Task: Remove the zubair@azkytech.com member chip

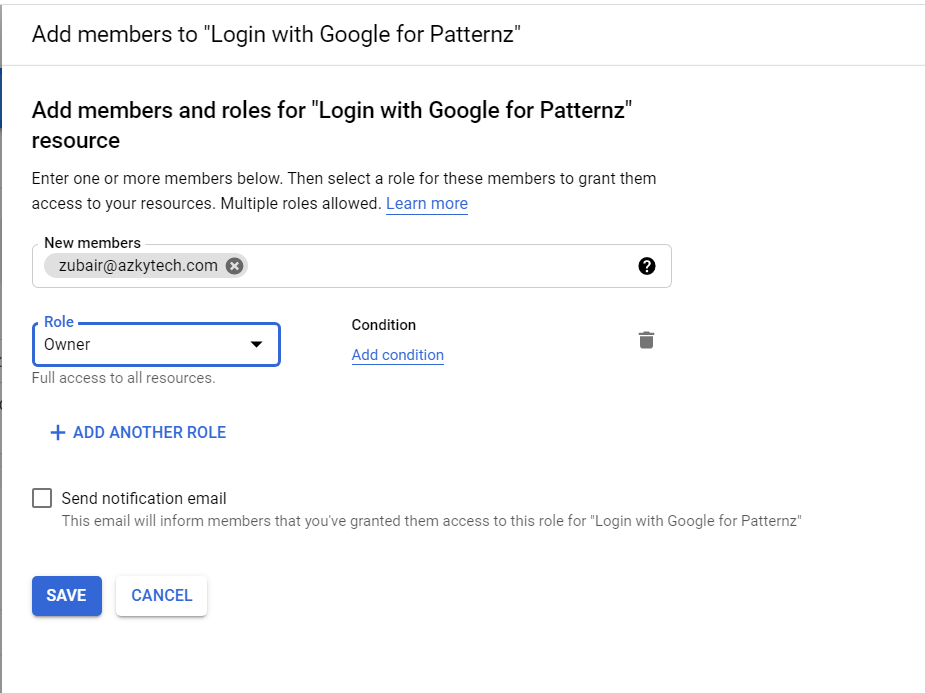Action: (234, 266)
